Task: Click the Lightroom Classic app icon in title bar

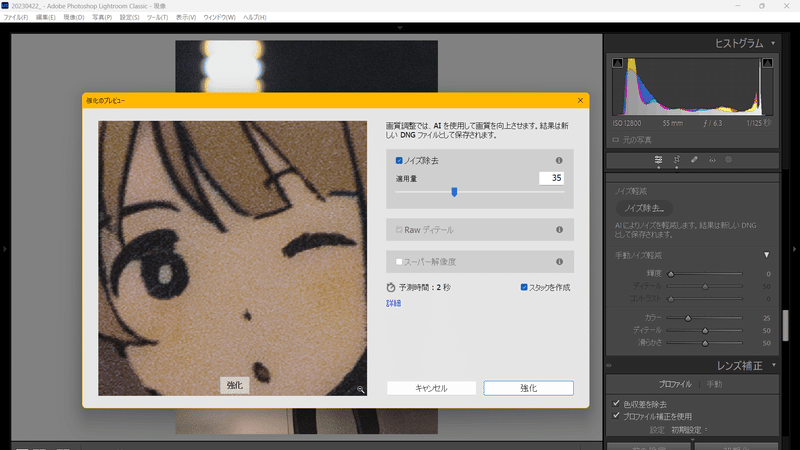Action: [x=5, y=6]
